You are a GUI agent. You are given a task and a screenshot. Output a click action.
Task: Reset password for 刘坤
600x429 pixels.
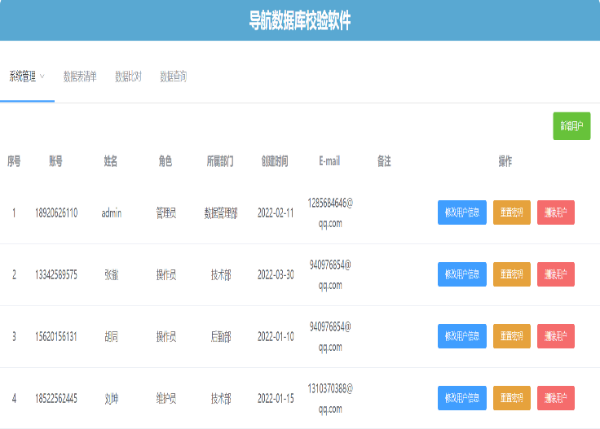pyautogui.click(x=512, y=398)
